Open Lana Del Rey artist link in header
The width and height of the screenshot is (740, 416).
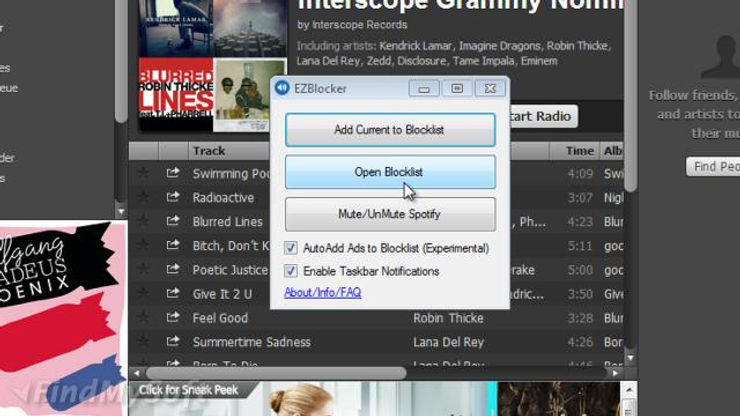point(328,61)
